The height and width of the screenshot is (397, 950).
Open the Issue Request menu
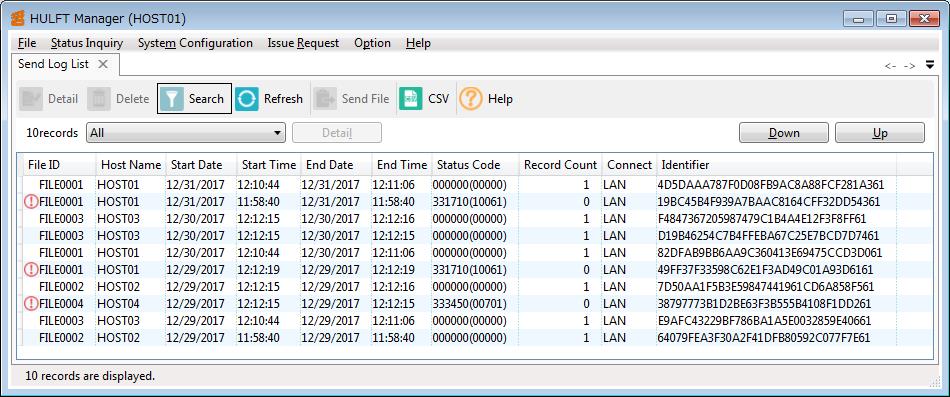point(304,43)
